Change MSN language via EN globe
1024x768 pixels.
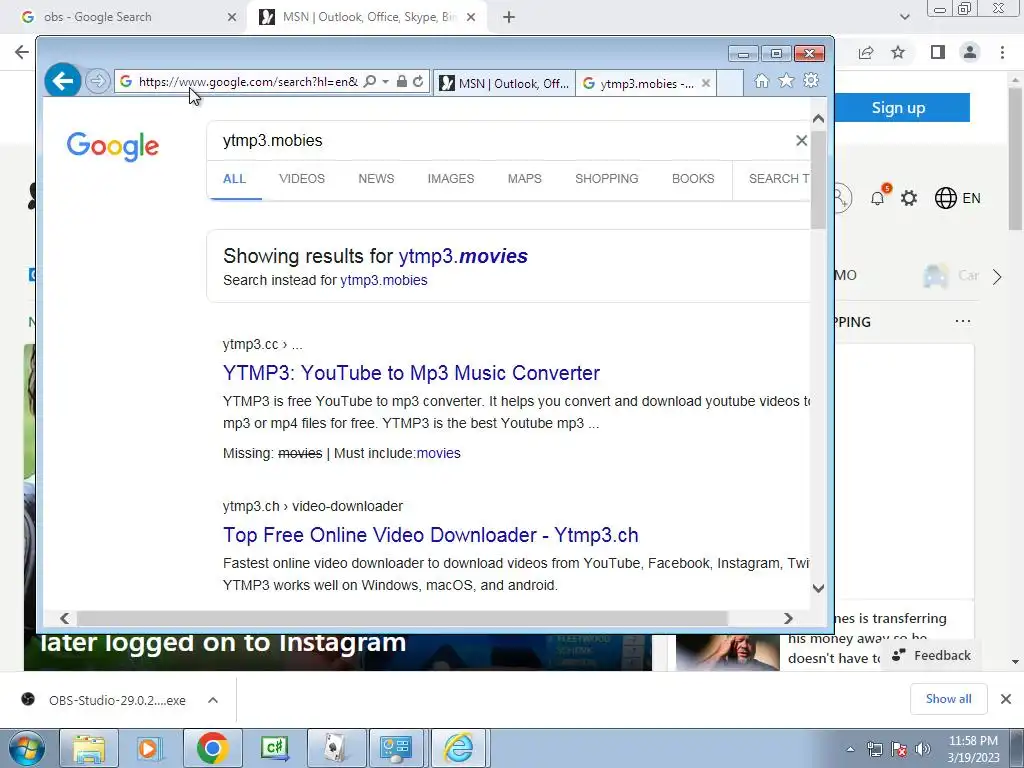(957, 198)
